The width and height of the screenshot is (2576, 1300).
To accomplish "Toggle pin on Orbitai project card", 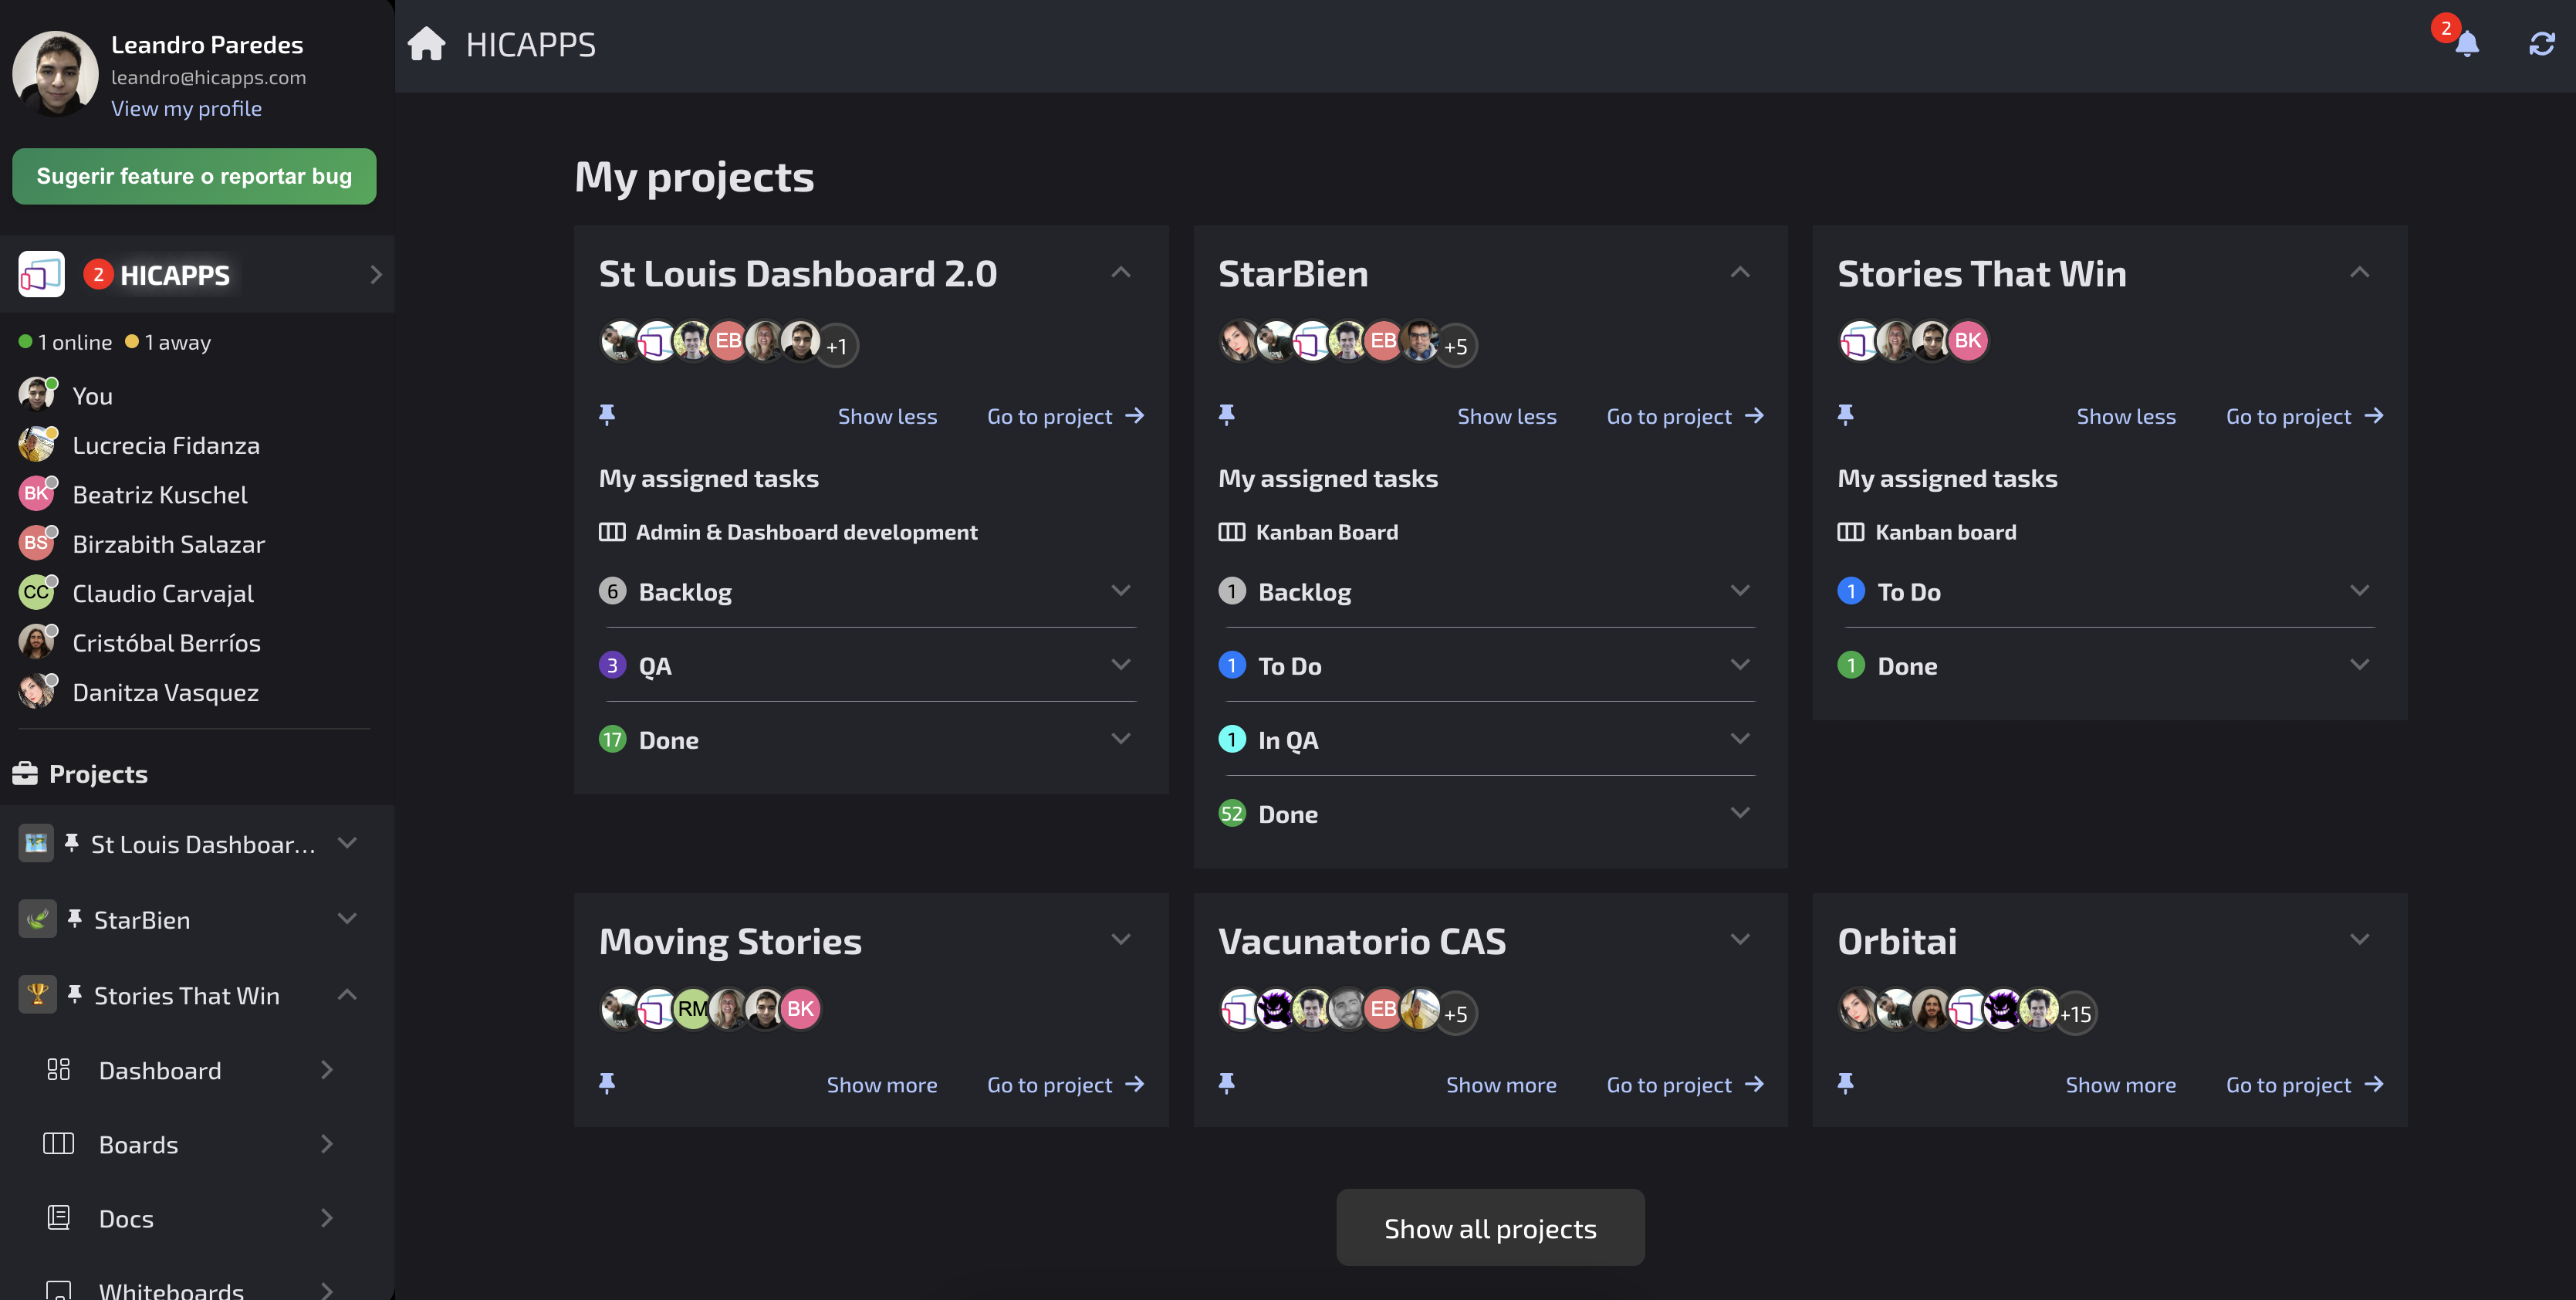I will [1846, 1083].
